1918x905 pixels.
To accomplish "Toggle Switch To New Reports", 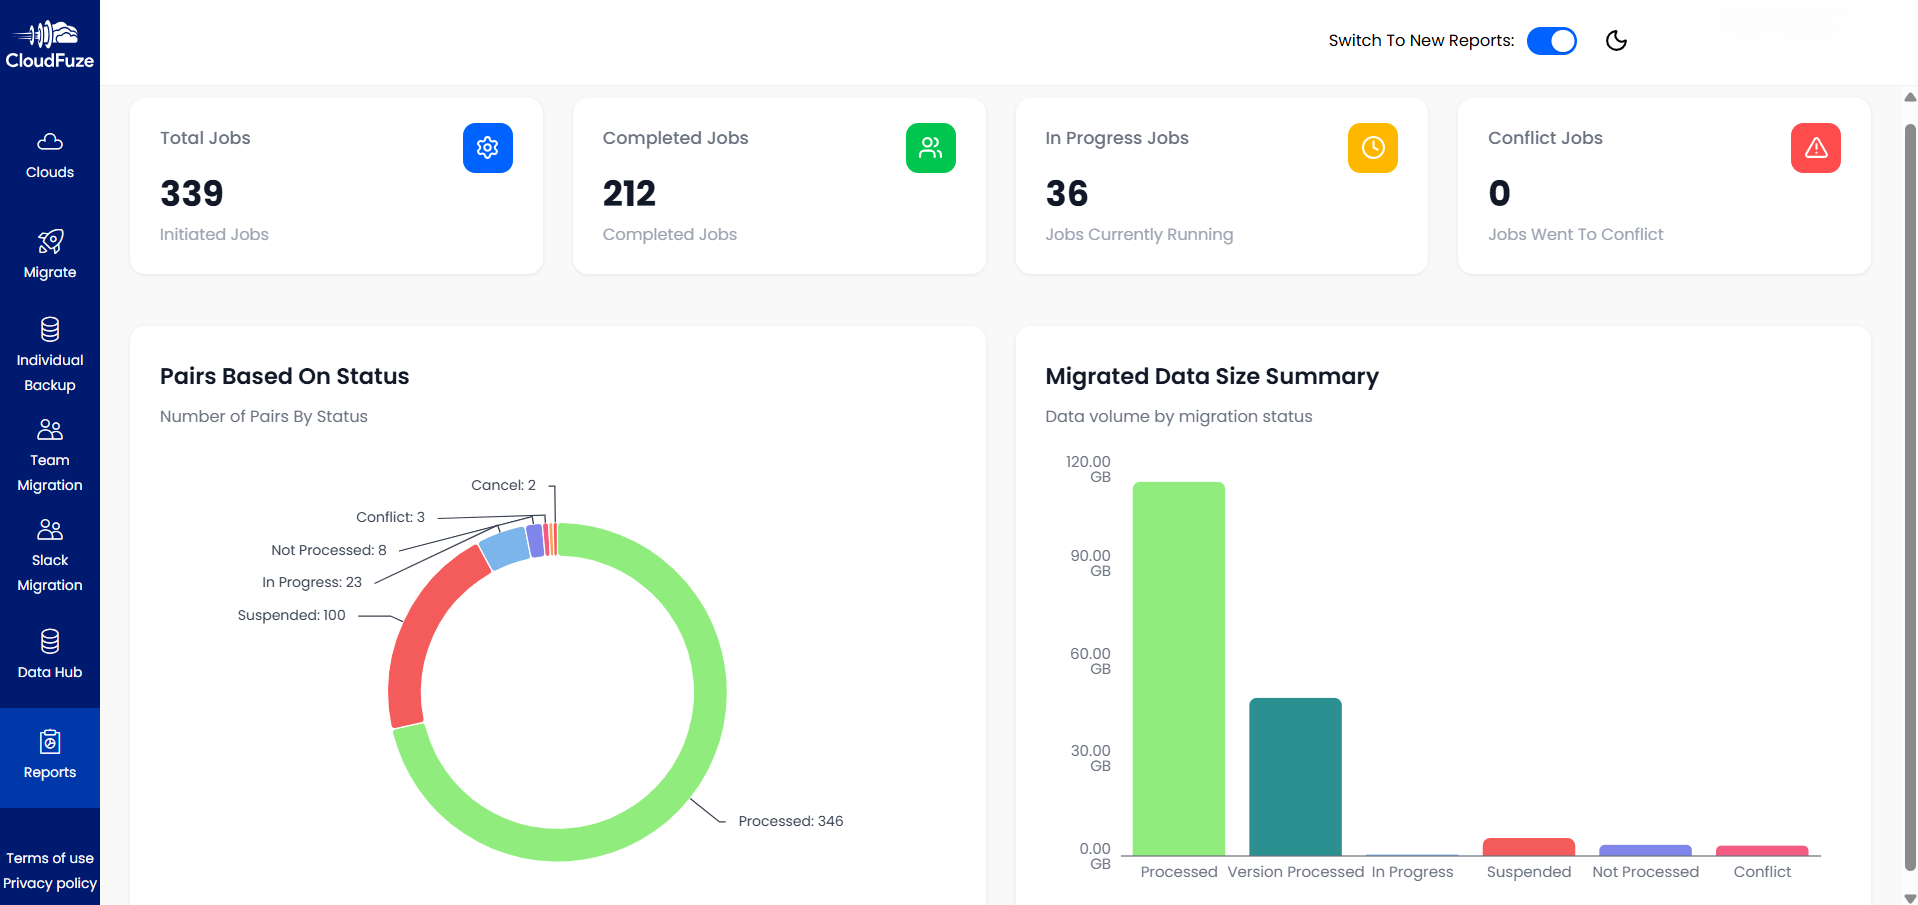I will [x=1552, y=41].
